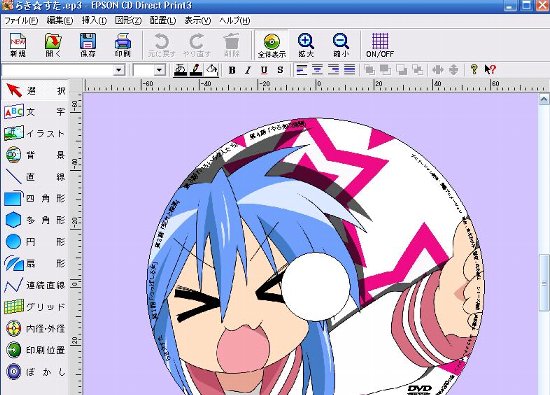Viewport: 550px width, 395px height.
Task: Open the 背景 background tool
Action: coord(34,155)
